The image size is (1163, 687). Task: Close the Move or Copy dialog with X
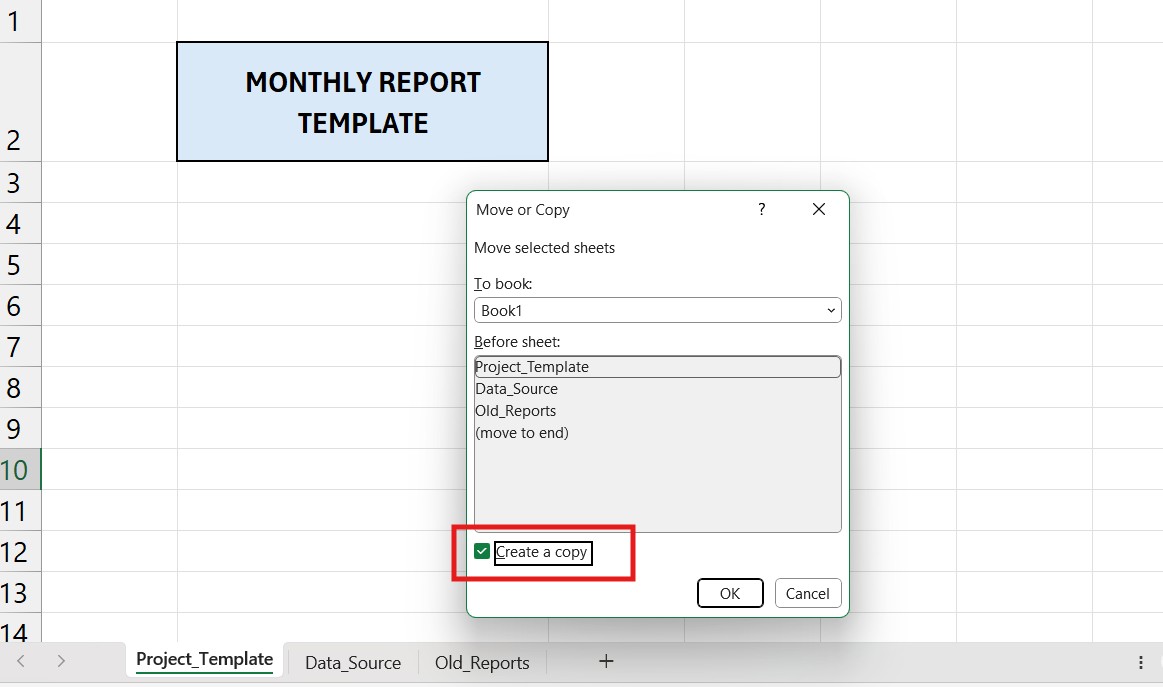819,209
